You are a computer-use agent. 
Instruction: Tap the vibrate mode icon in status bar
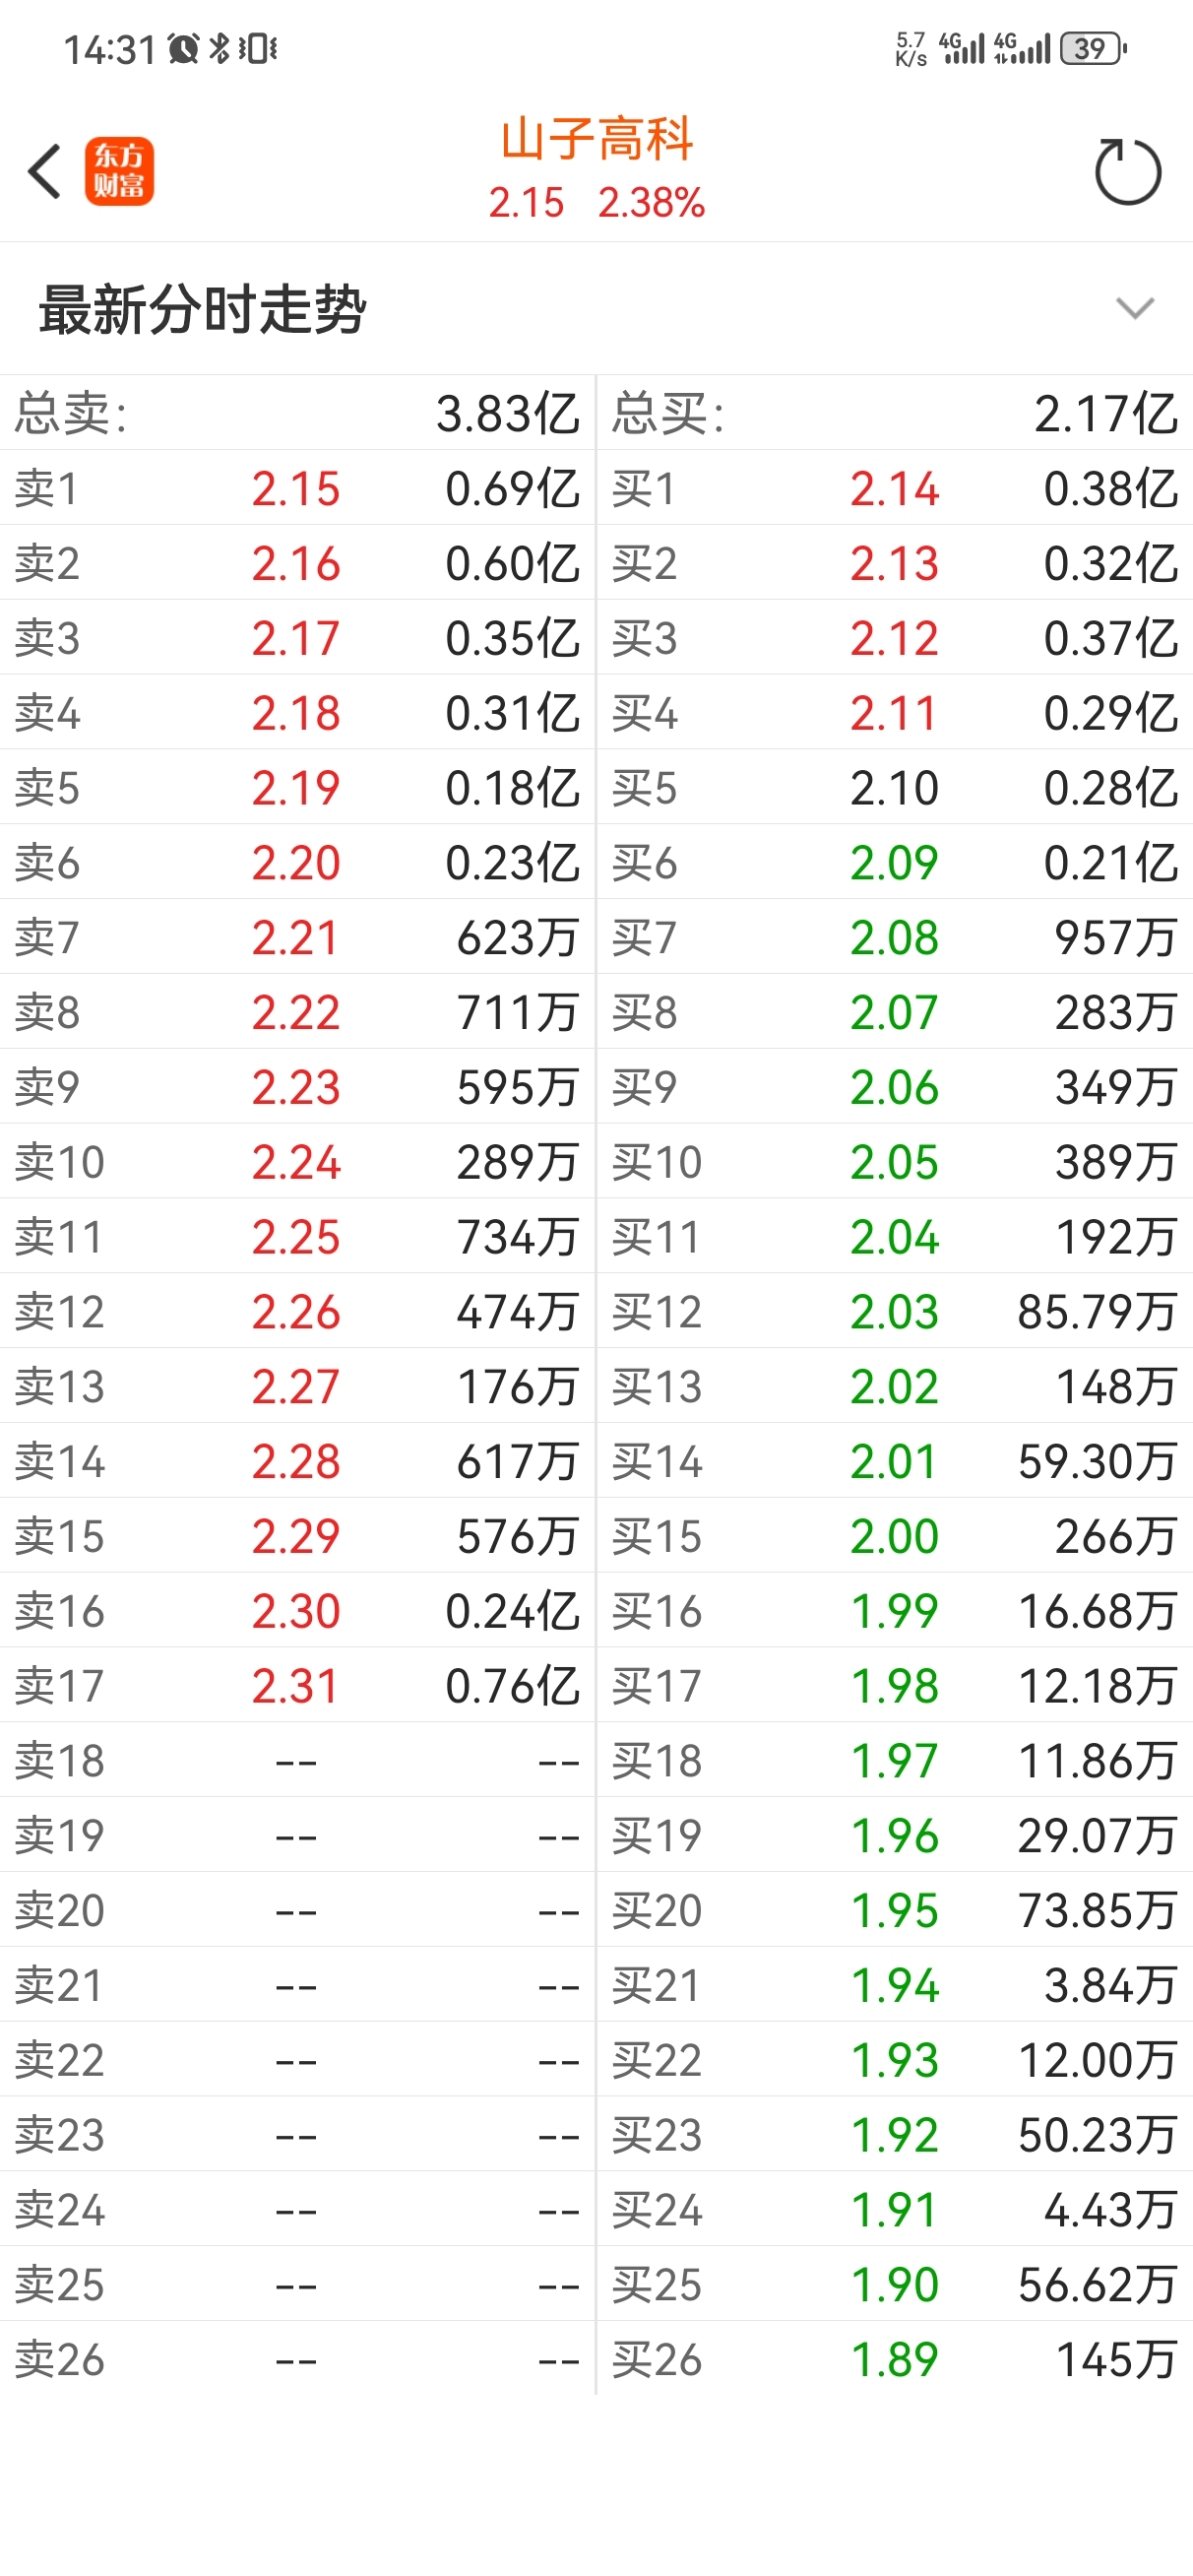click(x=258, y=48)
